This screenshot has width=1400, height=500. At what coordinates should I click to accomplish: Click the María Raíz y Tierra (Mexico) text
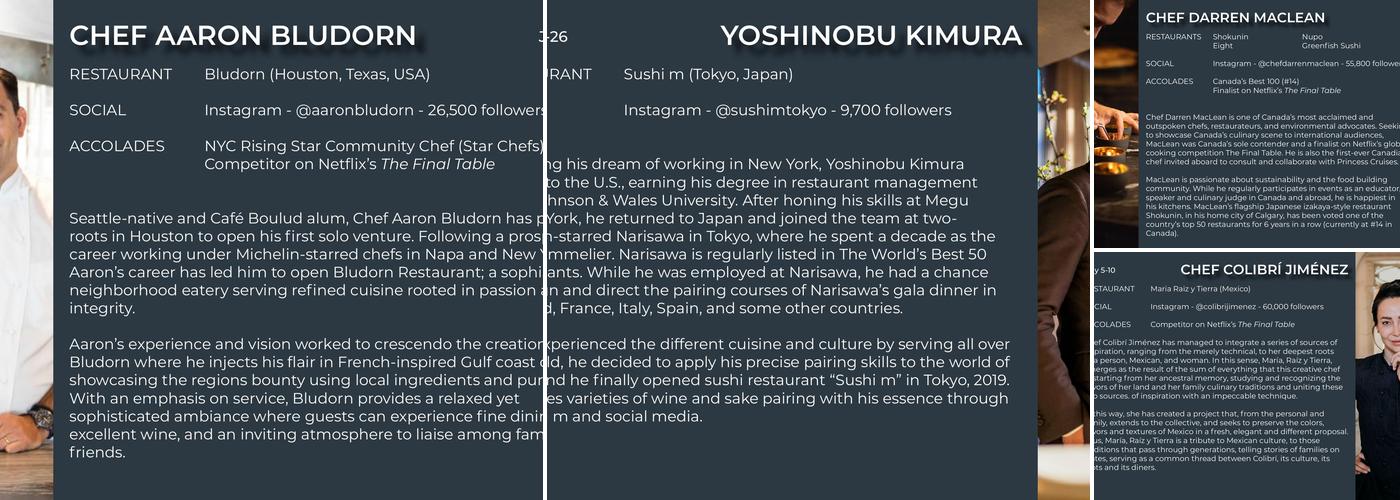(1200, 289)
